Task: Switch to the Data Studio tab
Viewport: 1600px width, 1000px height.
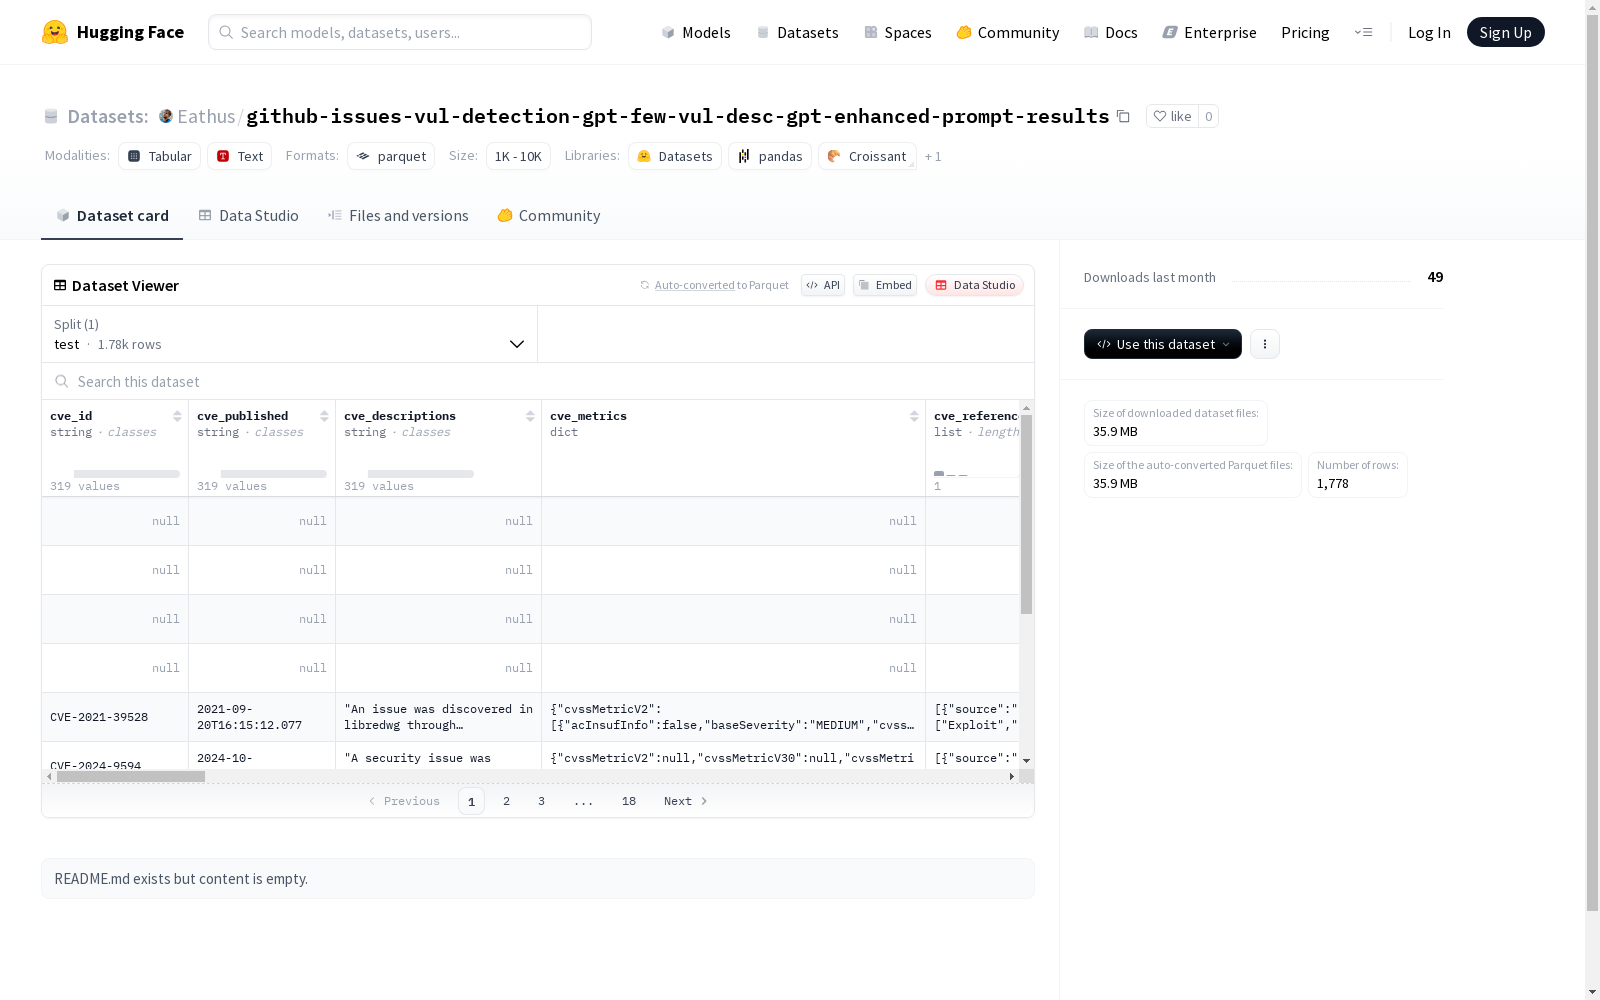Action: click(x=249, y=216)
